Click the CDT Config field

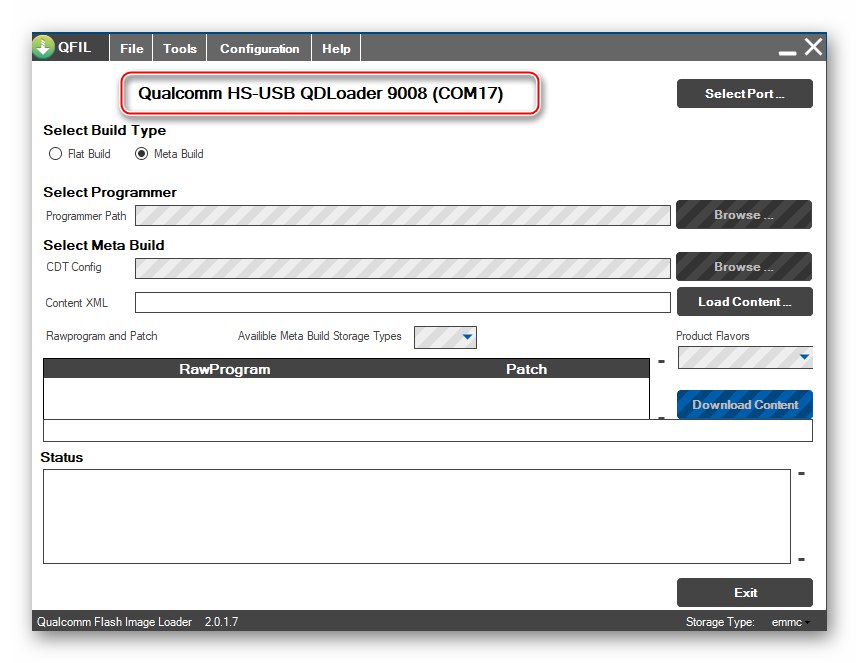403,268
